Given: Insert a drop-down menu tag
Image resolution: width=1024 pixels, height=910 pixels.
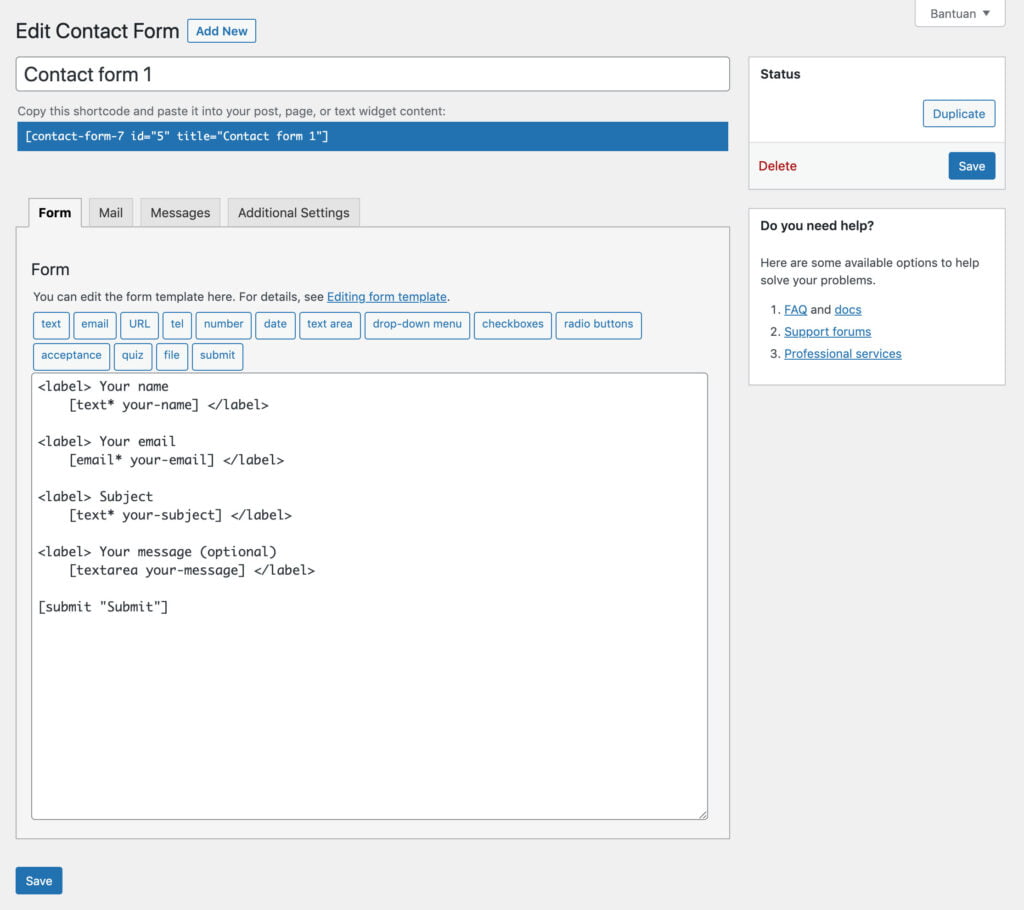Looking at the screenshot, I should (x=417, y=325).
